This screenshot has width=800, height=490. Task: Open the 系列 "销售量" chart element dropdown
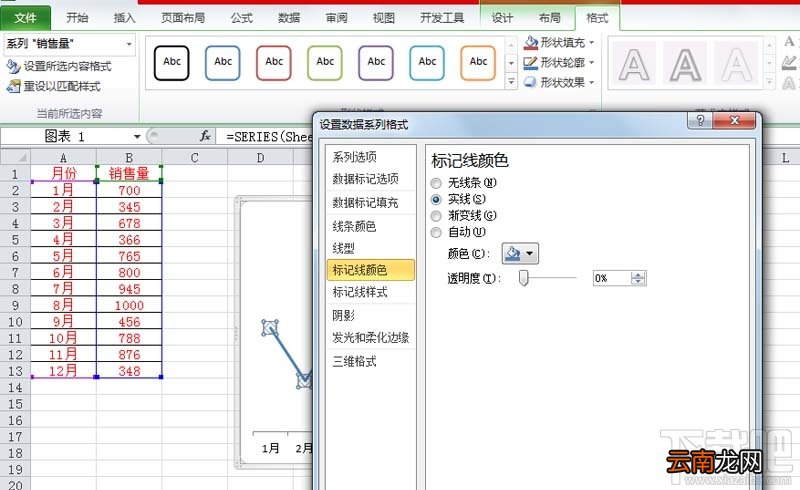(x=129, y=44)
